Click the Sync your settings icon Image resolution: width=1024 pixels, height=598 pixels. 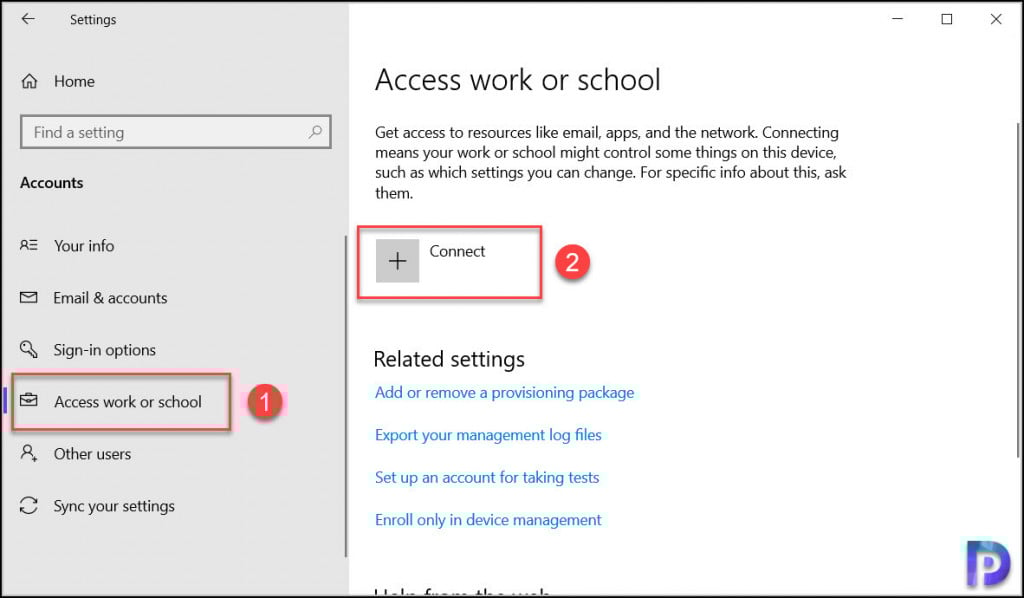[29, 505]
